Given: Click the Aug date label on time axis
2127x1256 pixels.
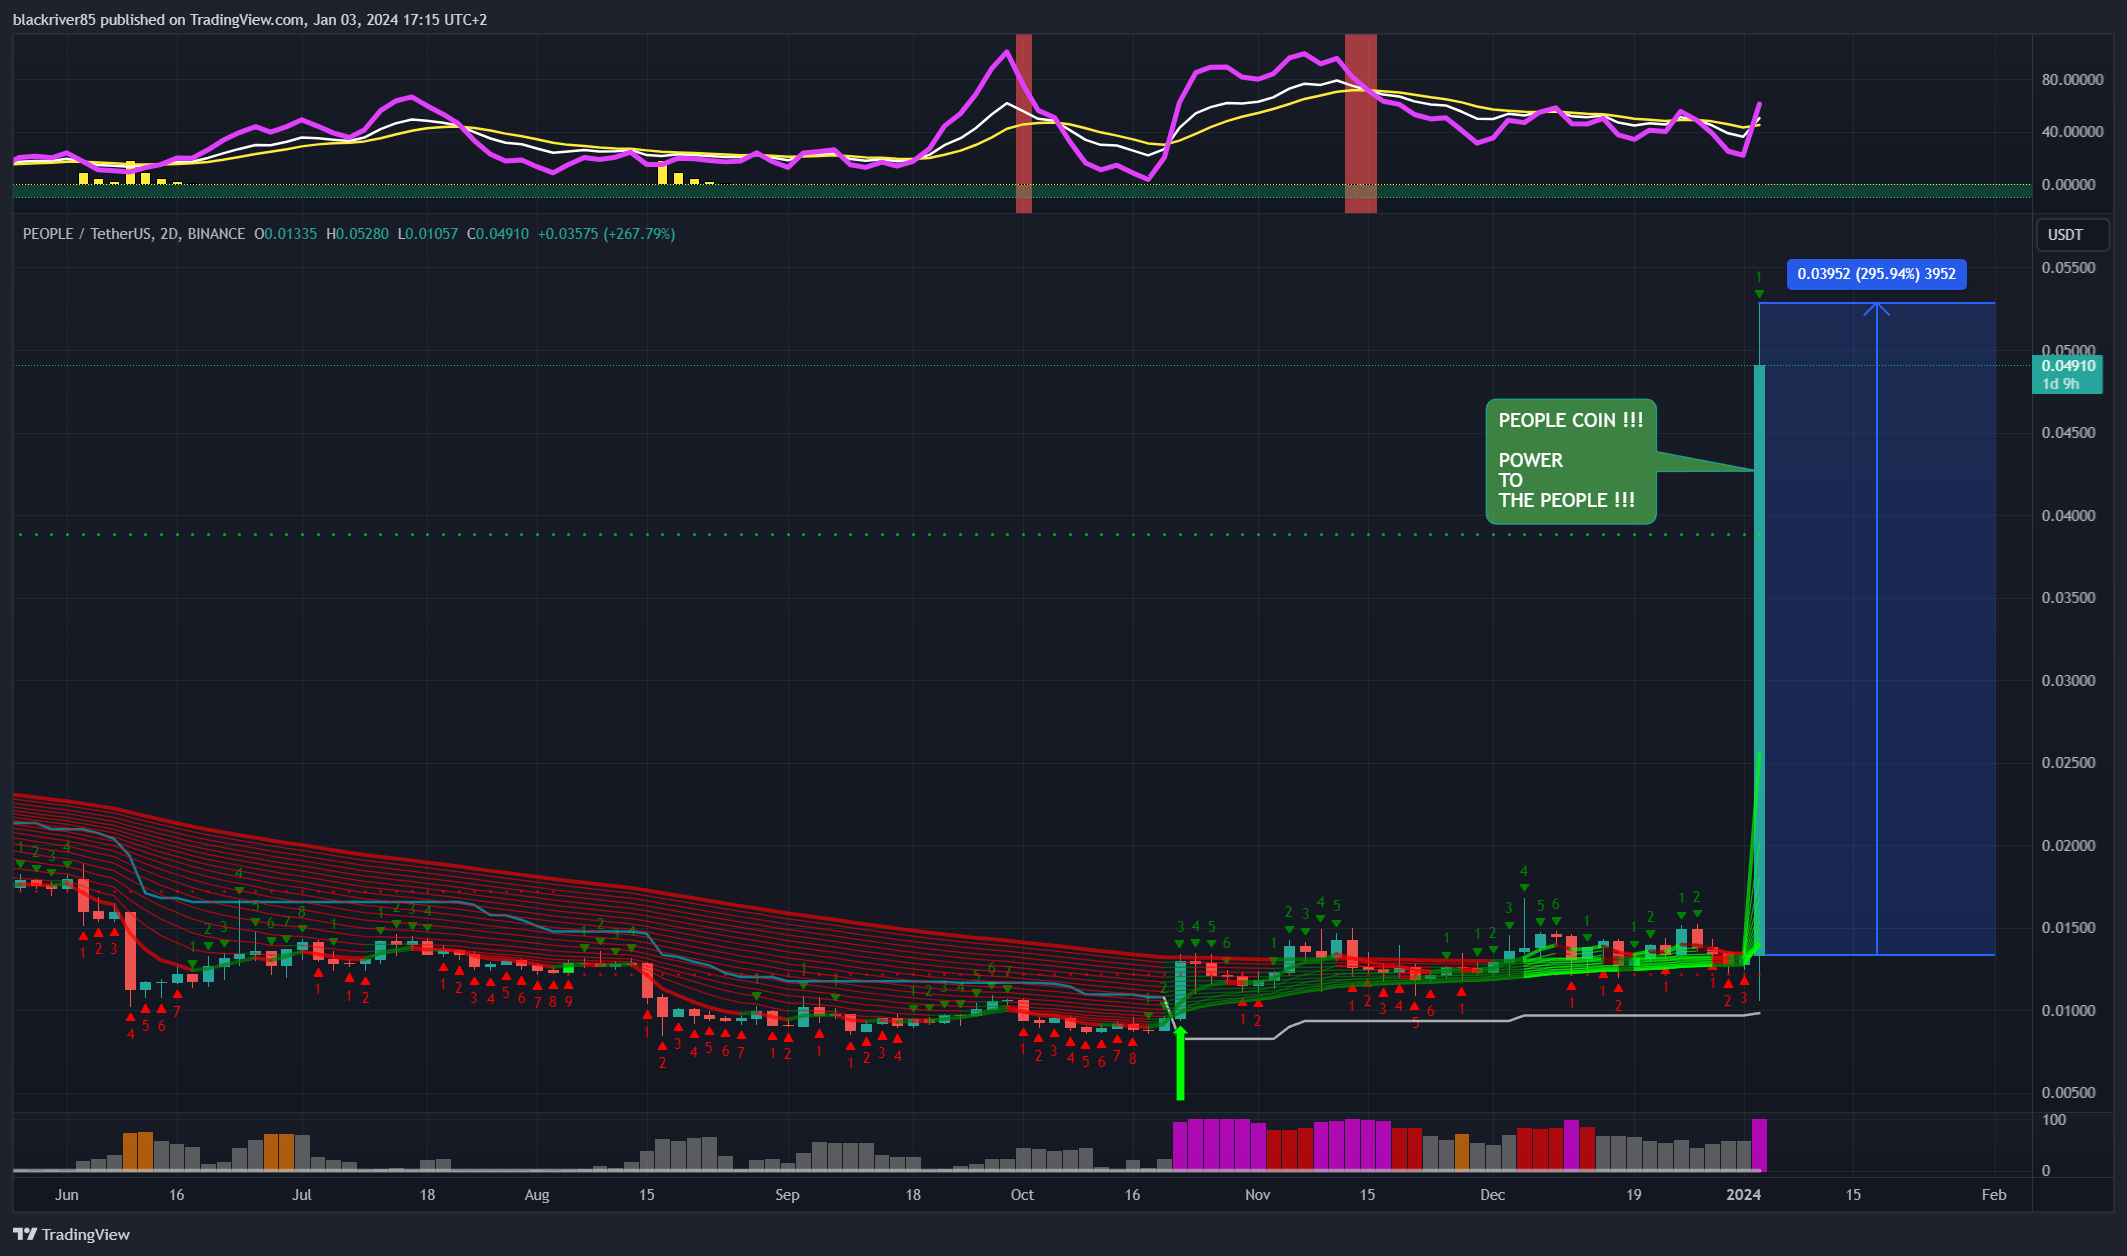Looking at the screenshot, I should (x=537, y=1195).
